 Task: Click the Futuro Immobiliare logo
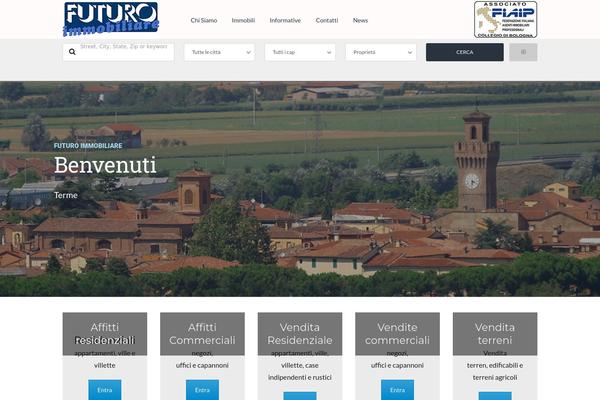[x=111, y=20]
